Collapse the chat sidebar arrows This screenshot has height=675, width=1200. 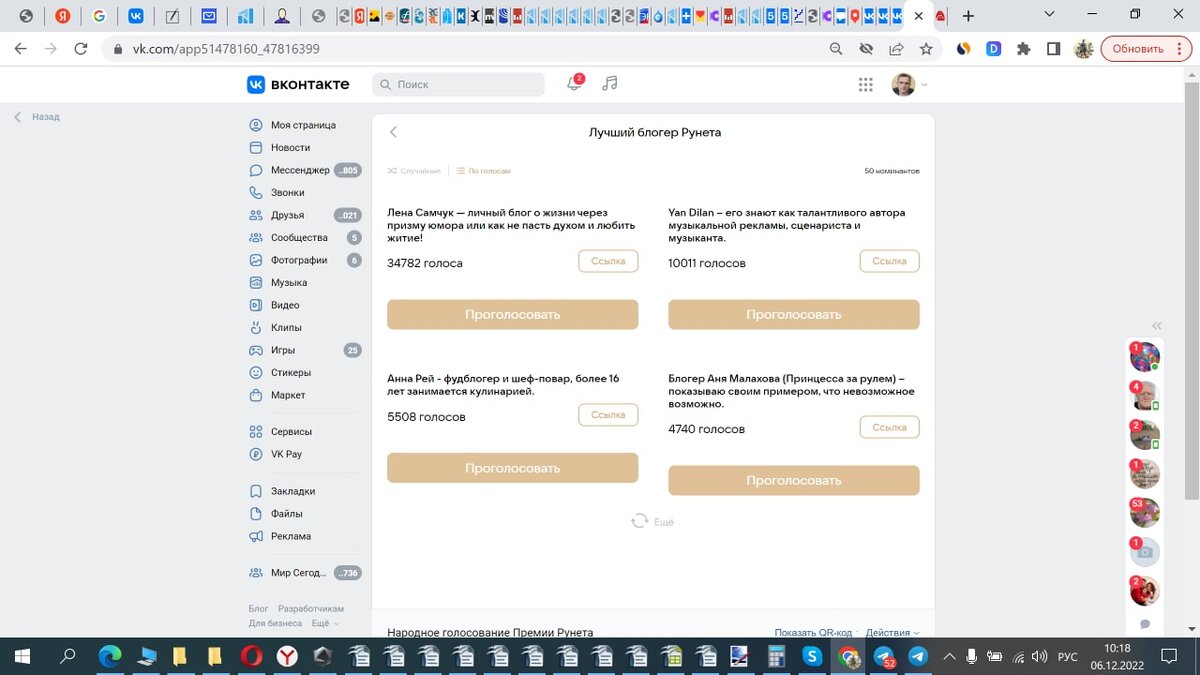(1157, 326)
